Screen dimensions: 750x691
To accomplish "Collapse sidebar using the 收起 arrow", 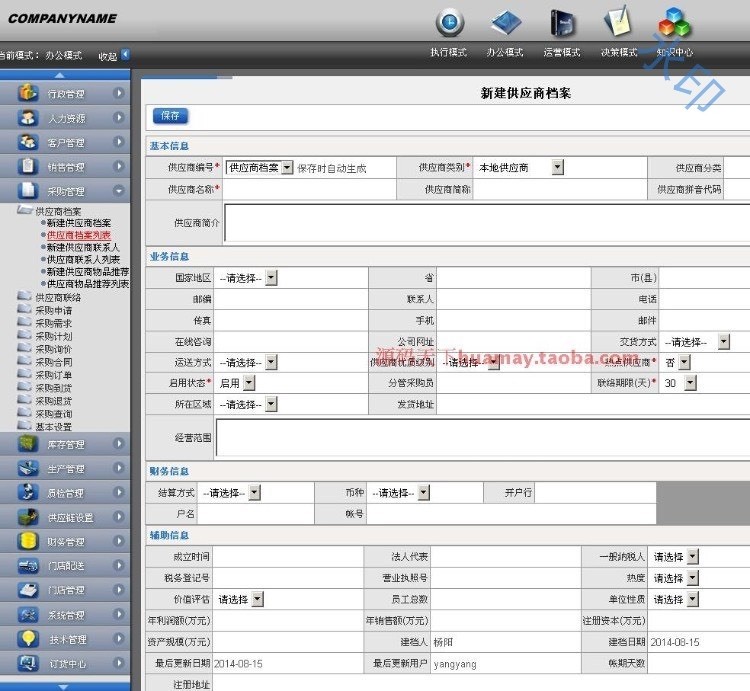I will click(125, 55).
